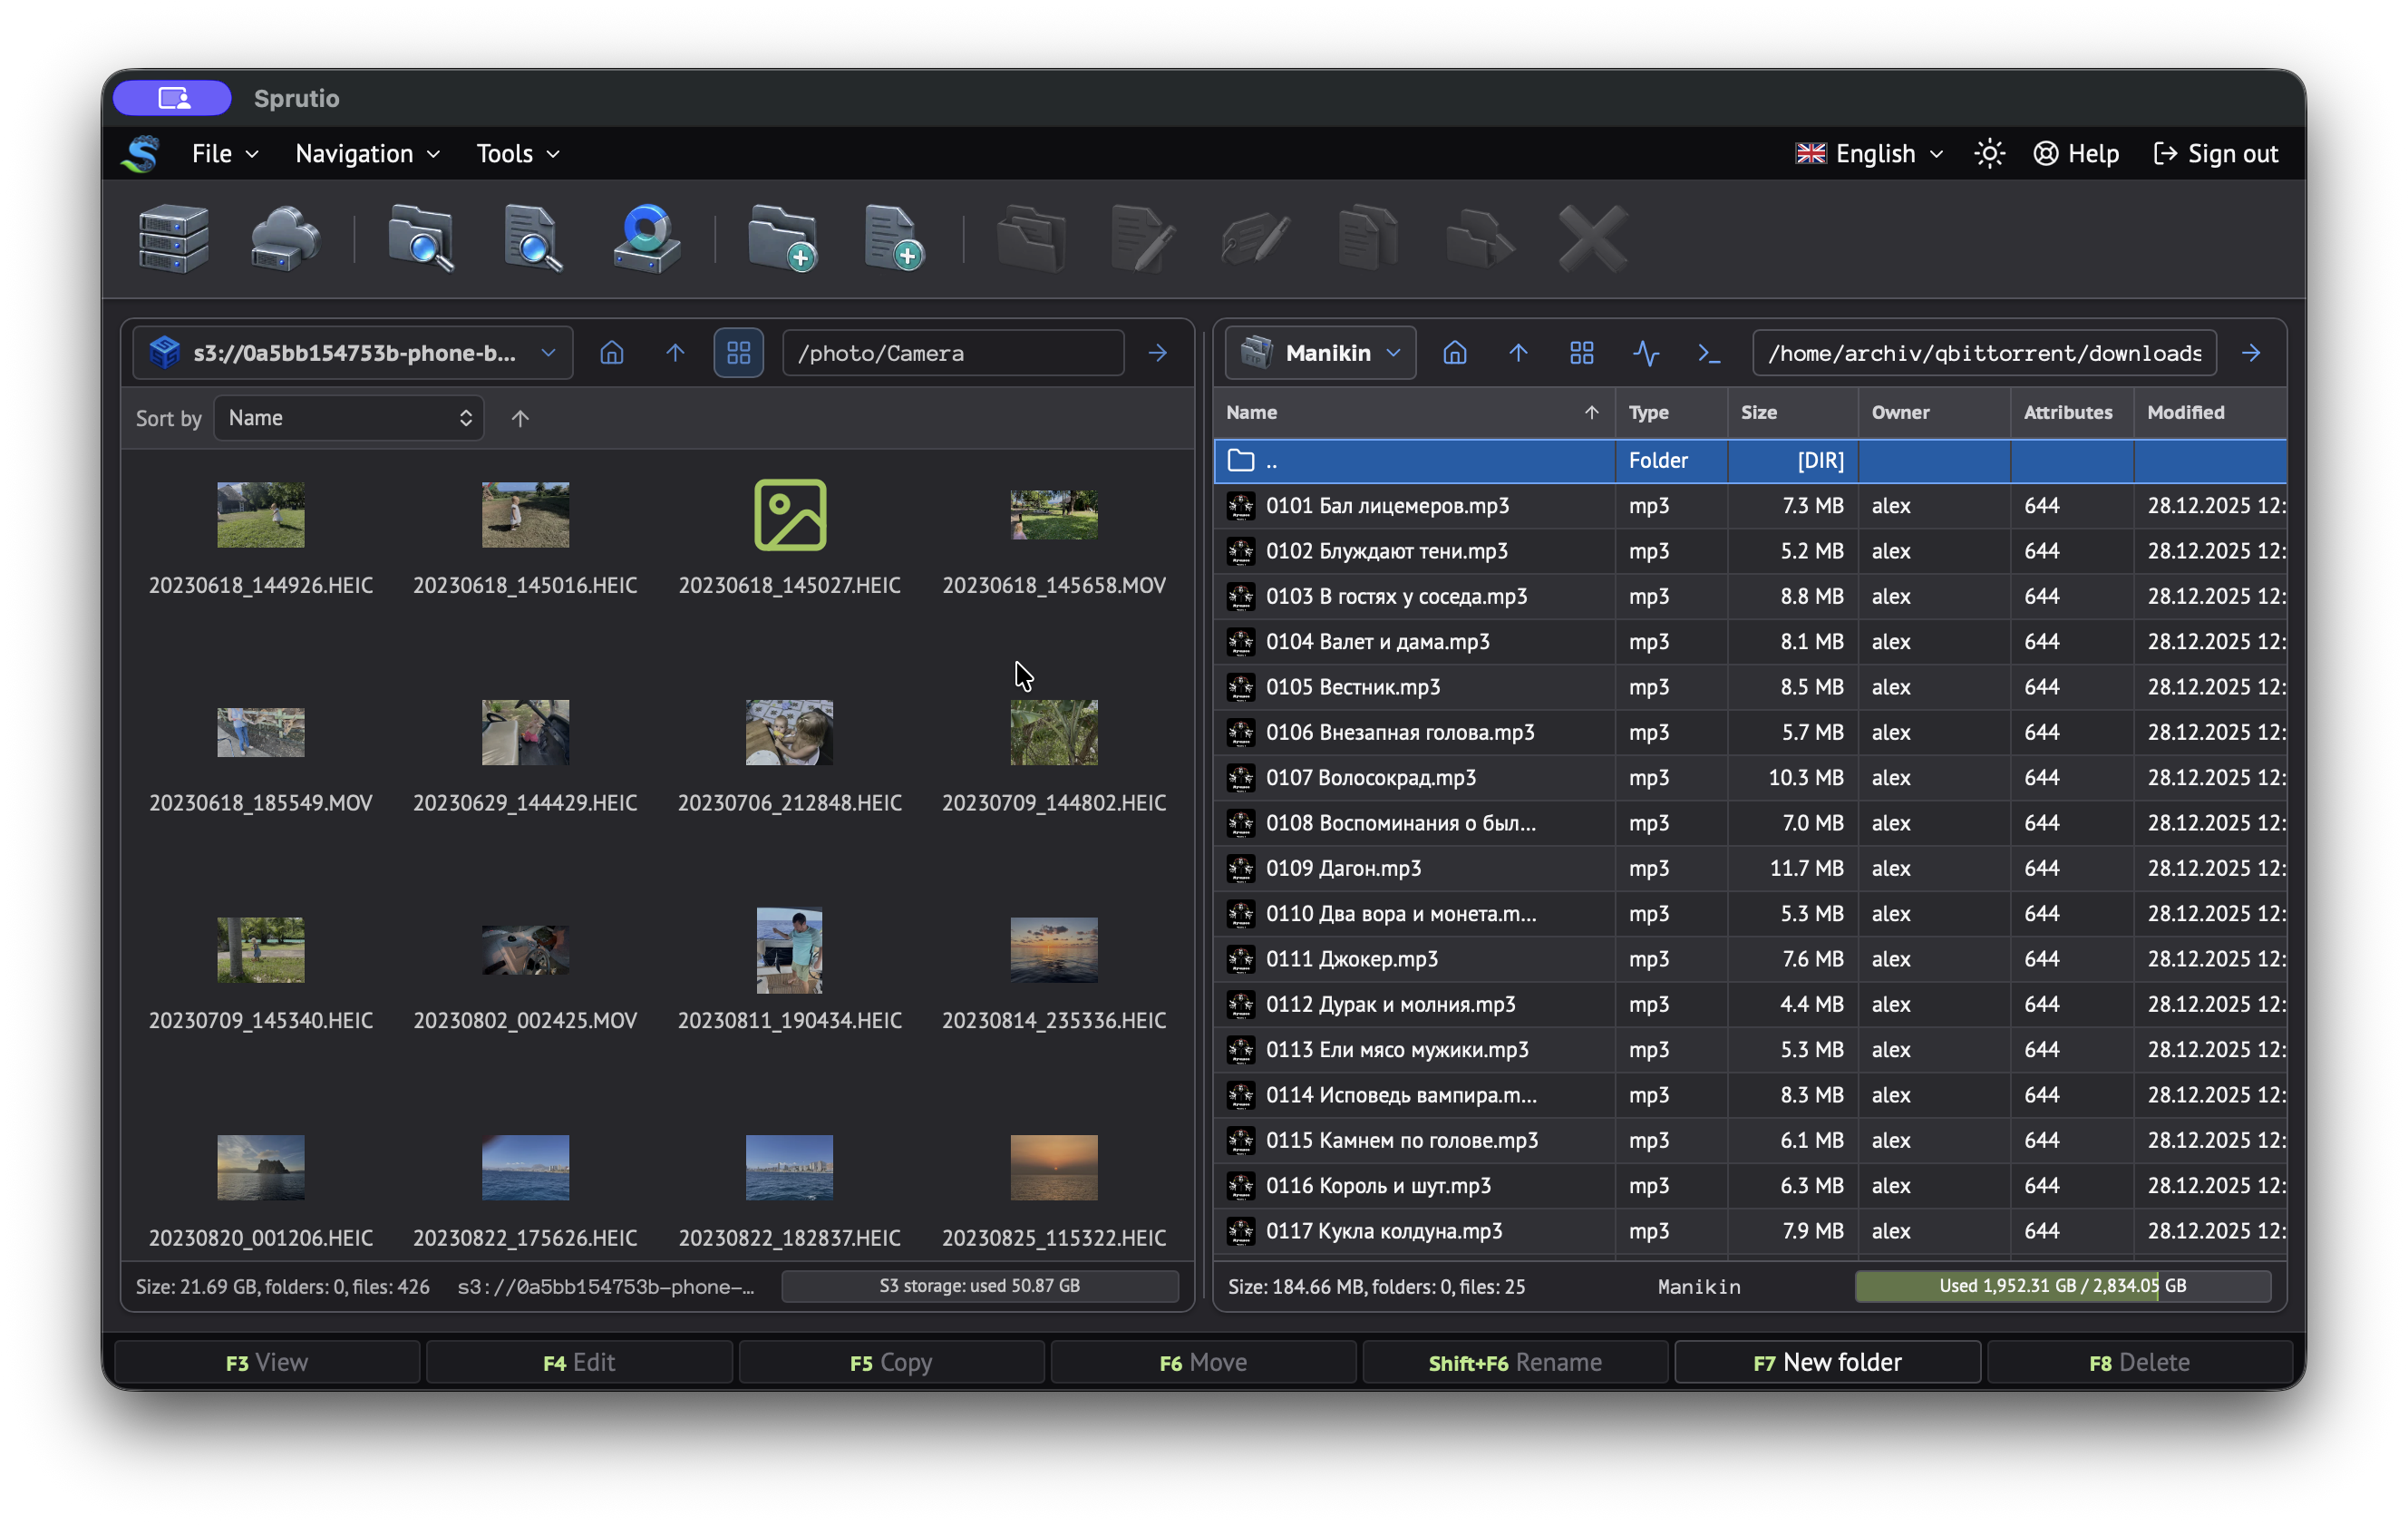Toggle light/dark theme sun icon
The width and height of the screenshot is (2408, 1525).
click(x=1990, y=153)
